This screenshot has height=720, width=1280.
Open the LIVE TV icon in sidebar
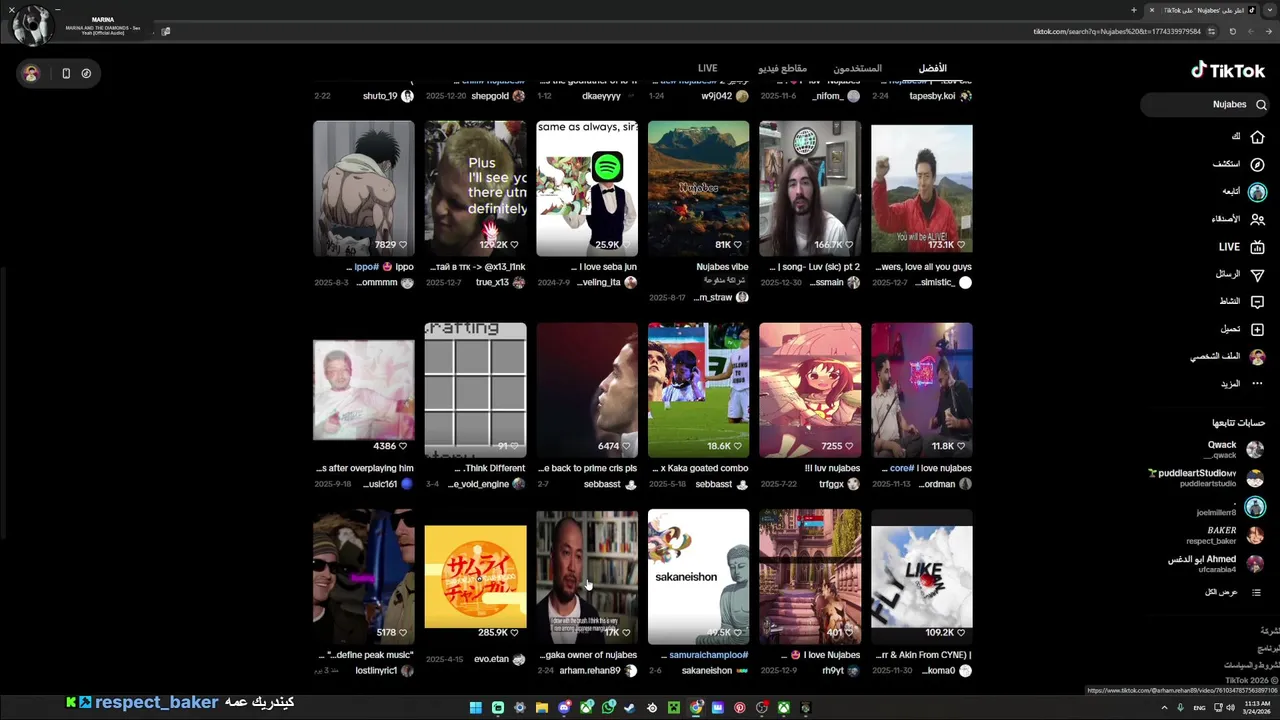click(1257, 247)
